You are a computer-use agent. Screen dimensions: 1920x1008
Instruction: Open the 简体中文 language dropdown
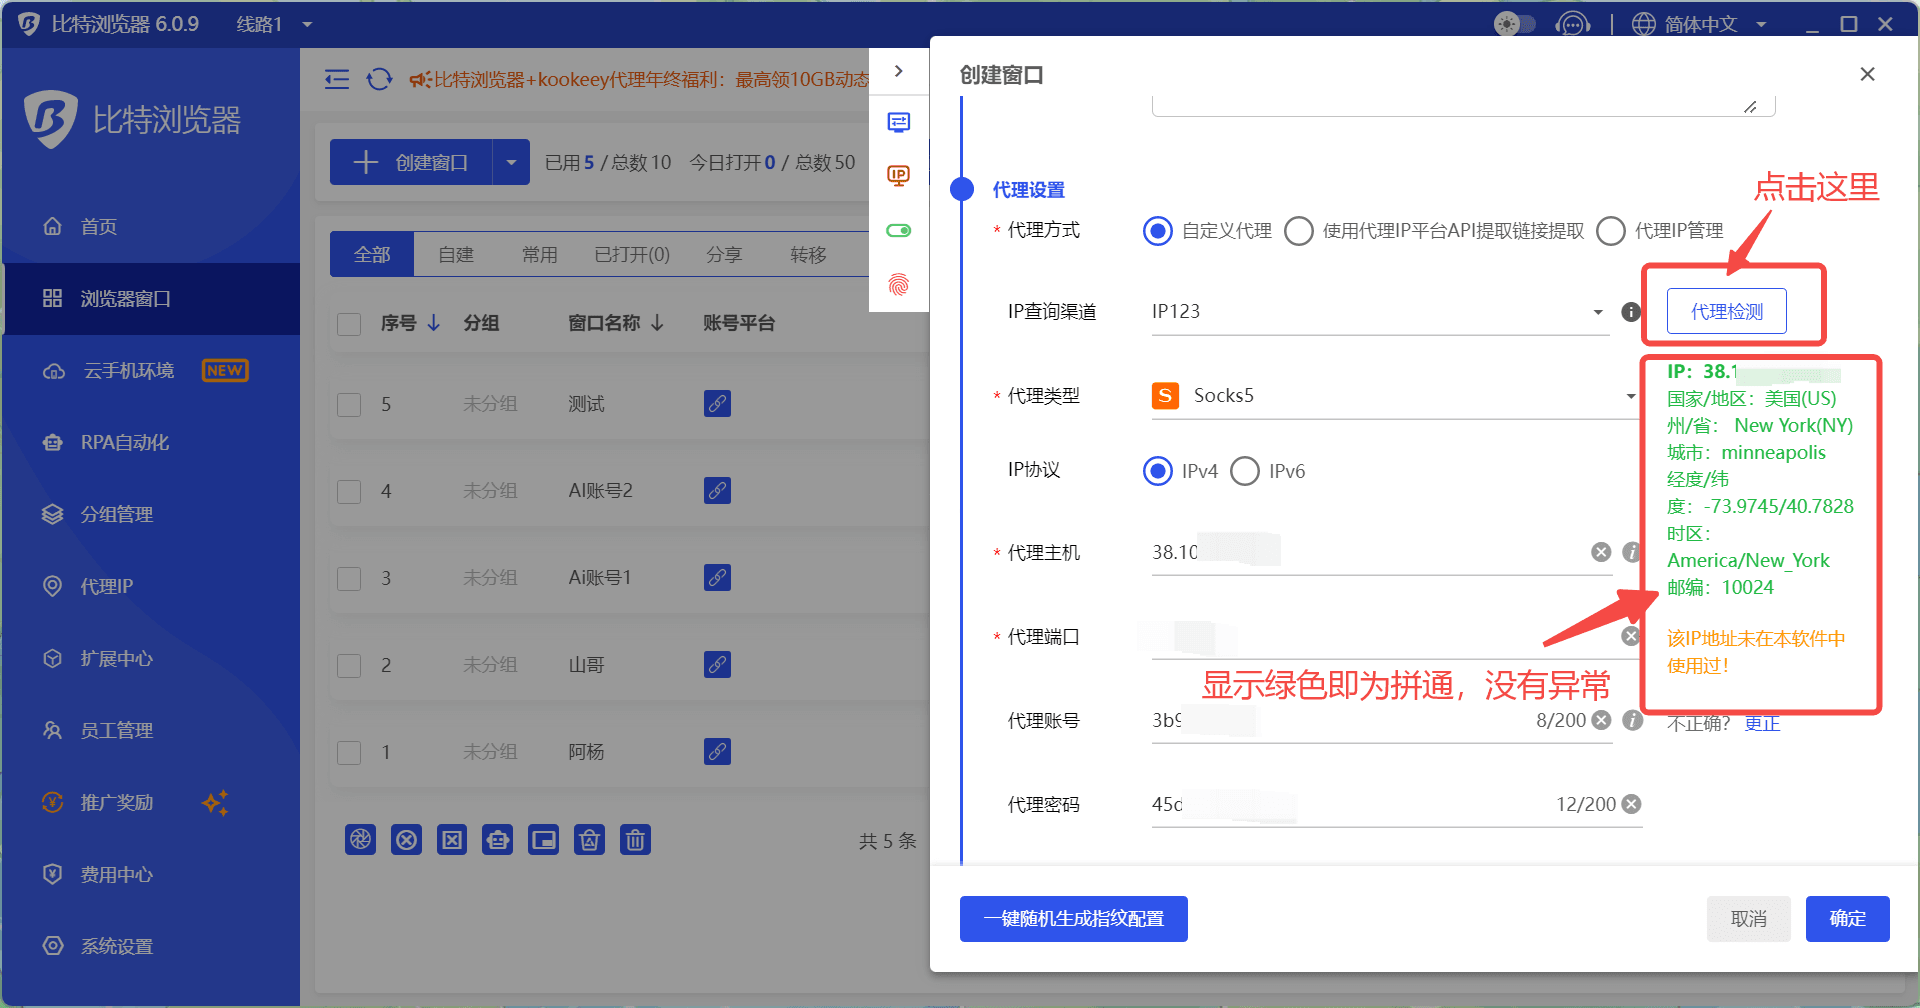click(x=1700, y=24)
